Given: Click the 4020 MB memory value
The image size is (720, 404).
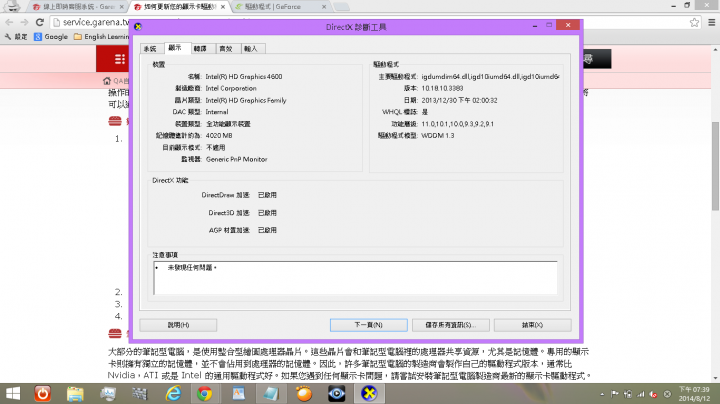Looking at the screenshot, I should pos(219,135).
